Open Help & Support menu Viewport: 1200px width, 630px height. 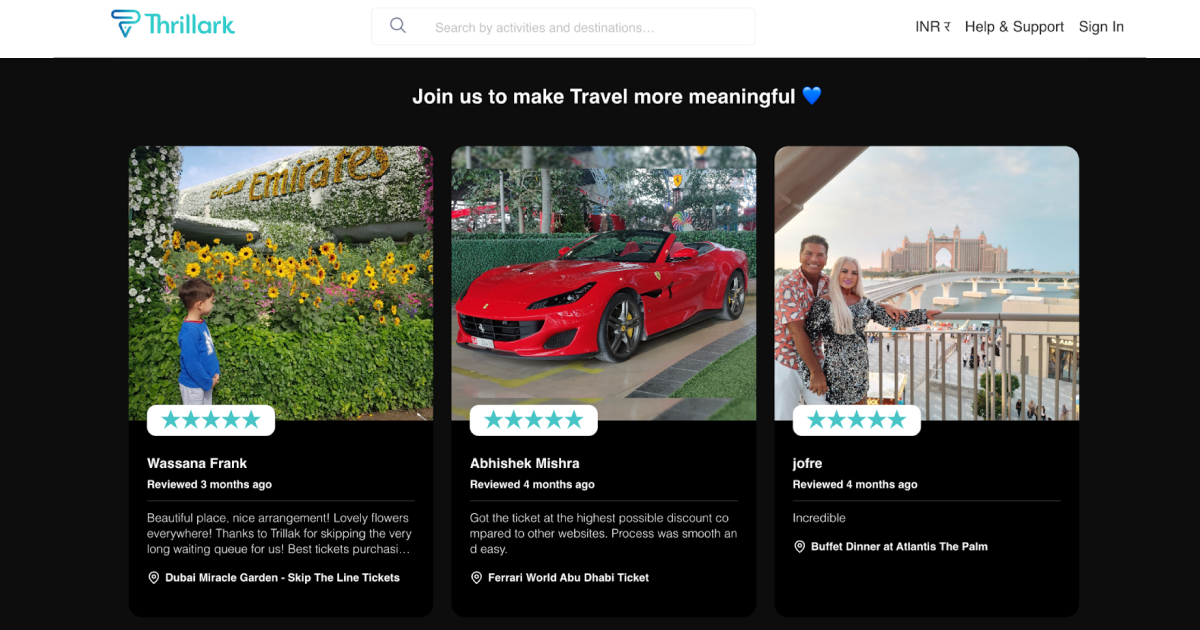point(1014,27)
